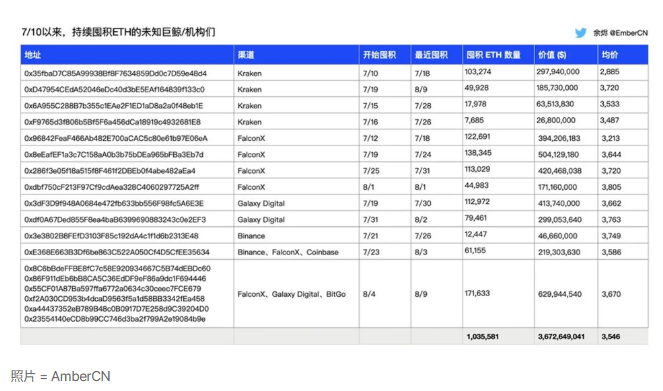This screenshot has width=663, height=391.
Task: Select address 0x35fbaD7C85A99938Bf8F7634859Dd0c7D59e48d4
Action: point(115,73)
